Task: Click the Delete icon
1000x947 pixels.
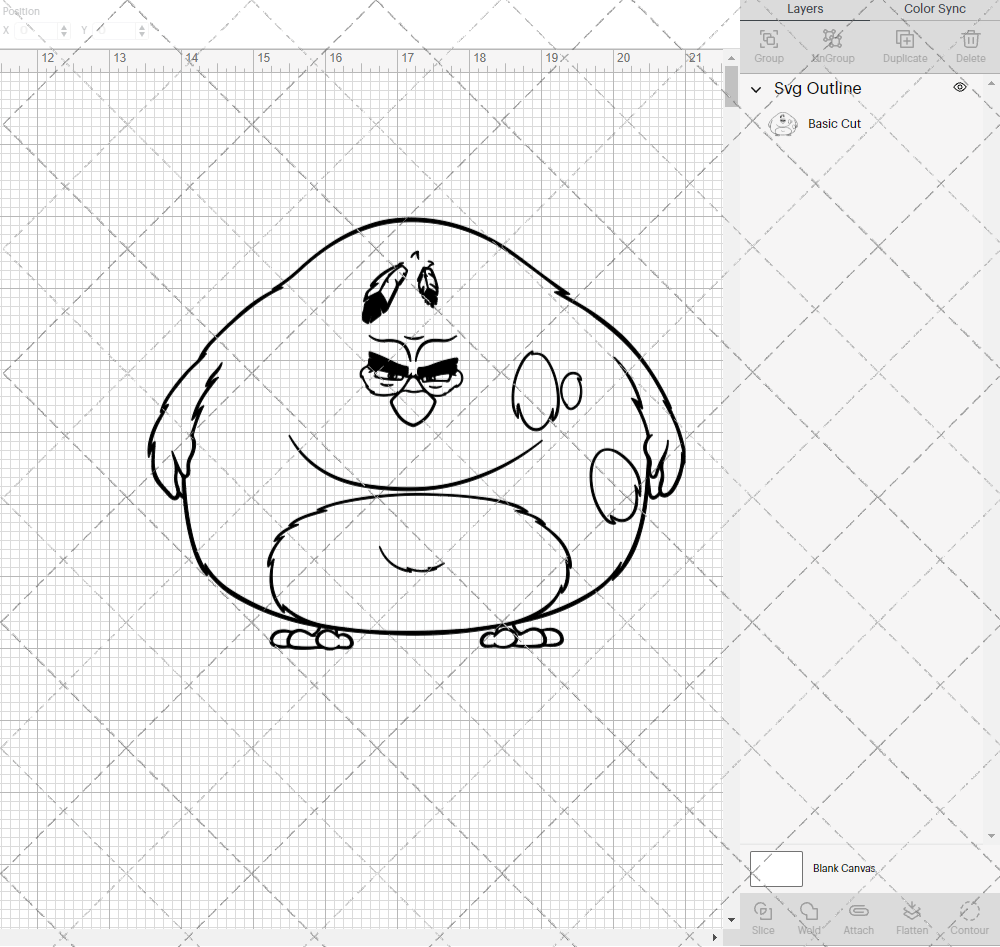Action: point(969,40)
